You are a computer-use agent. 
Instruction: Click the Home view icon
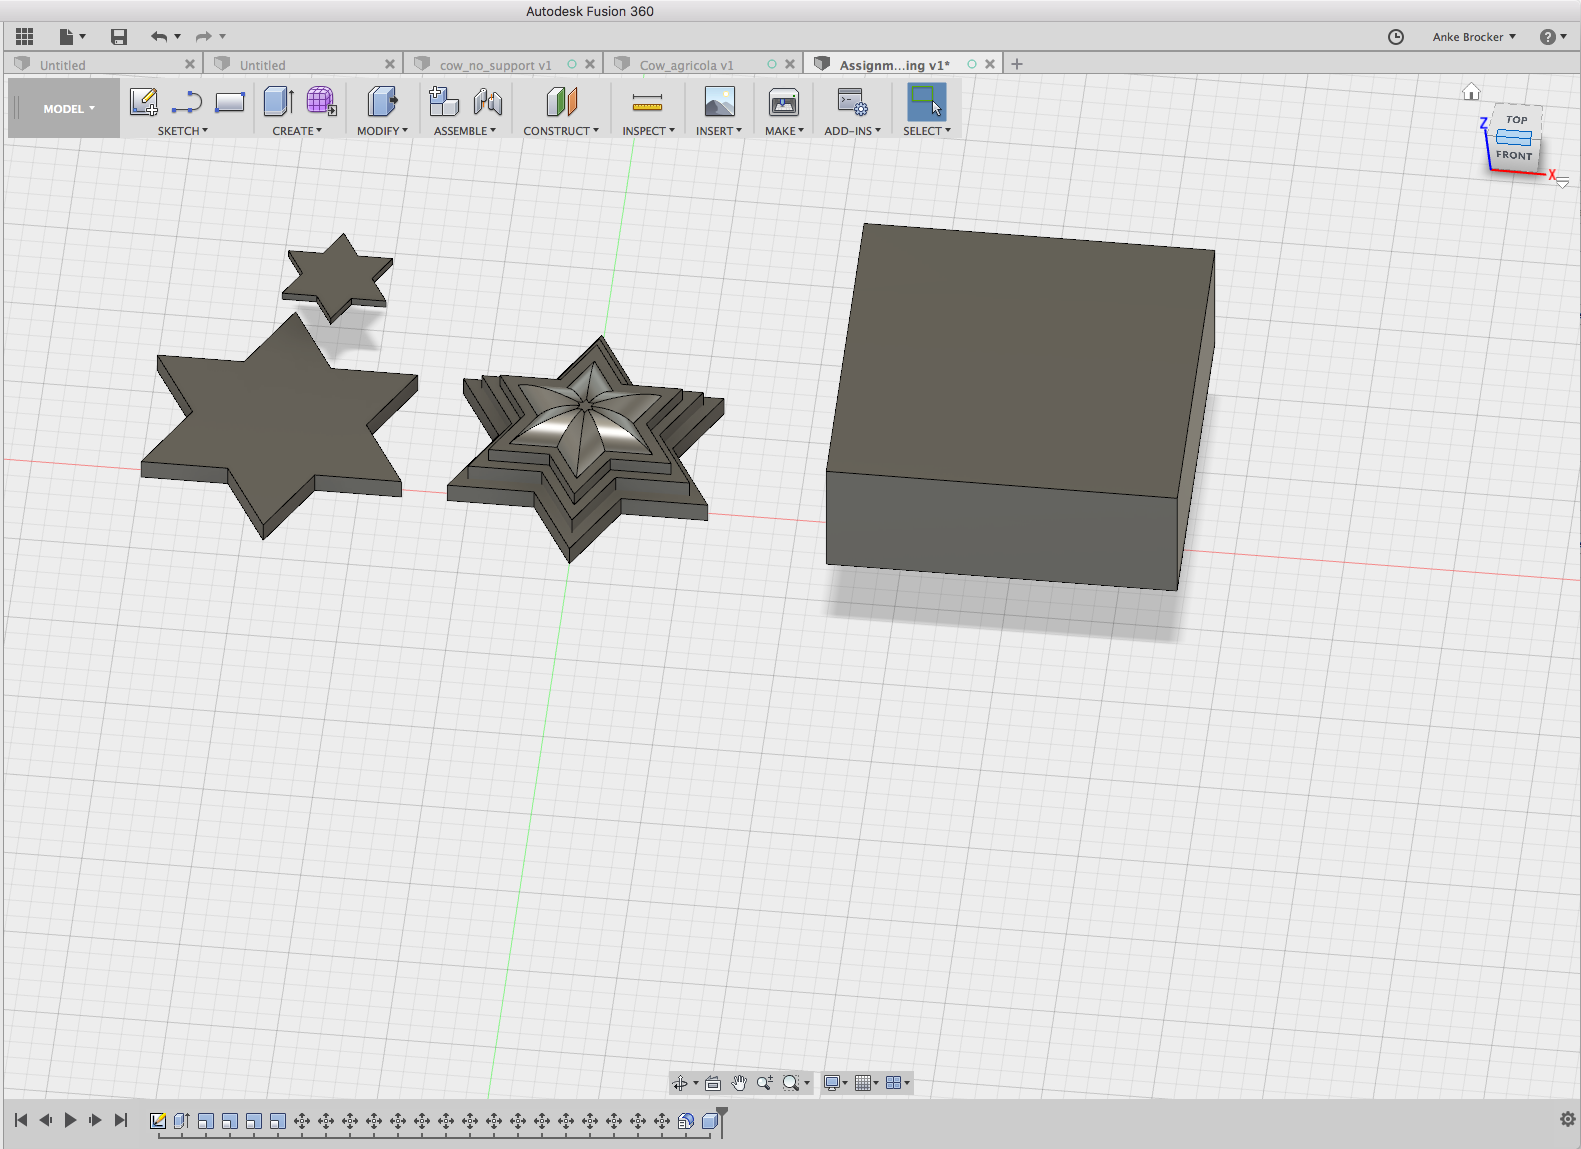coord(1471,92)
